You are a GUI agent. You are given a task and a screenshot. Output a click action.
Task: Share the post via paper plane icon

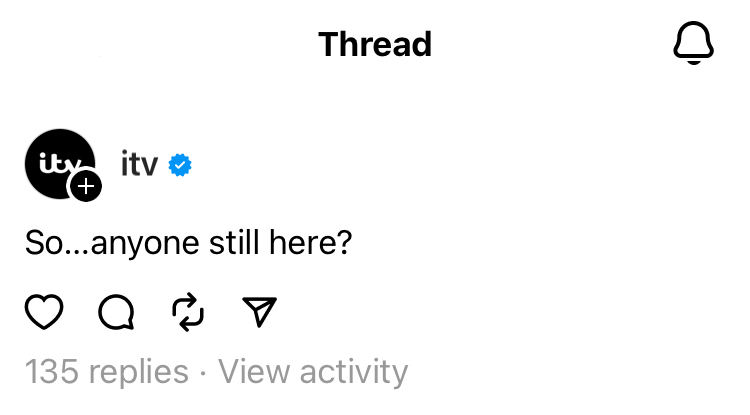[260, 313]
